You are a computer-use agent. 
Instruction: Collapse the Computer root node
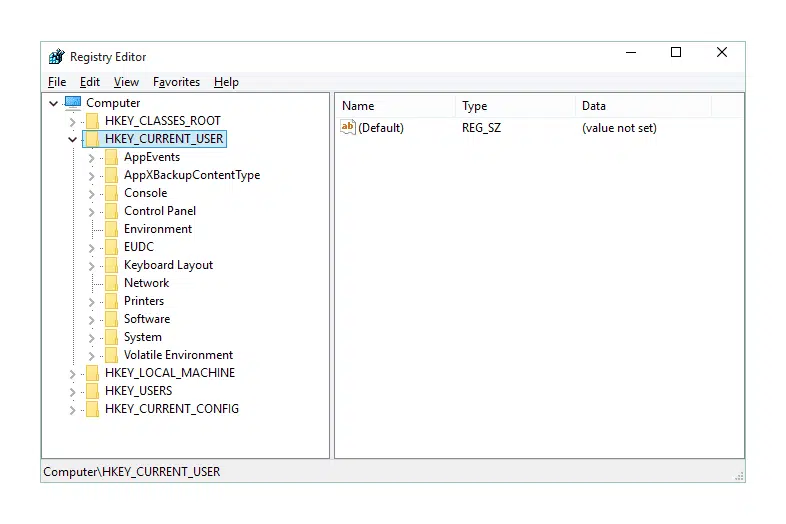[53, 103]
